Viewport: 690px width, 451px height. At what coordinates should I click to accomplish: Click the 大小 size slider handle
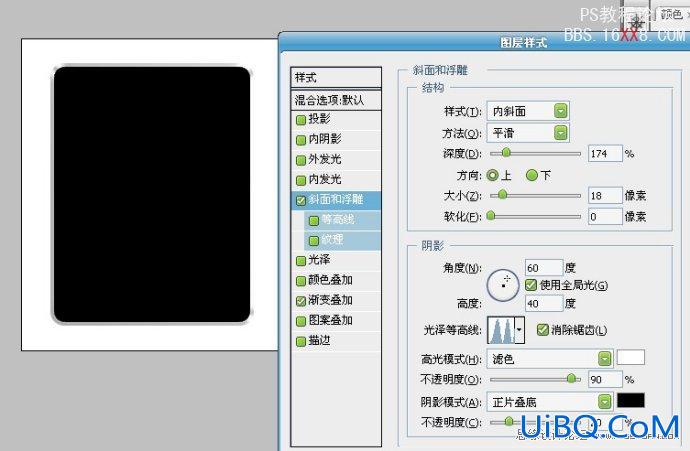[x=502, y=195]
